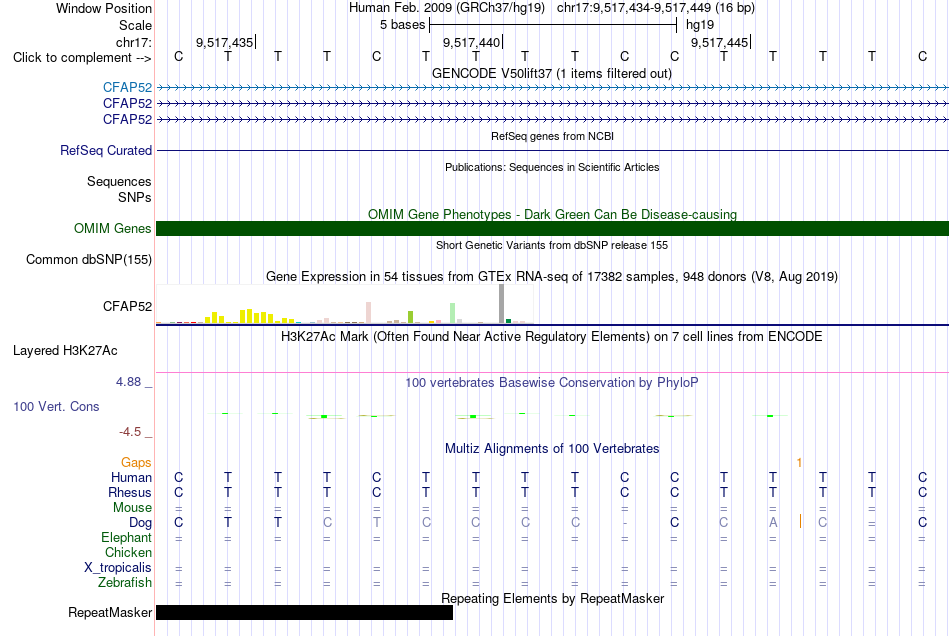Click the 'Click to complement -->' label

(82, 58)
